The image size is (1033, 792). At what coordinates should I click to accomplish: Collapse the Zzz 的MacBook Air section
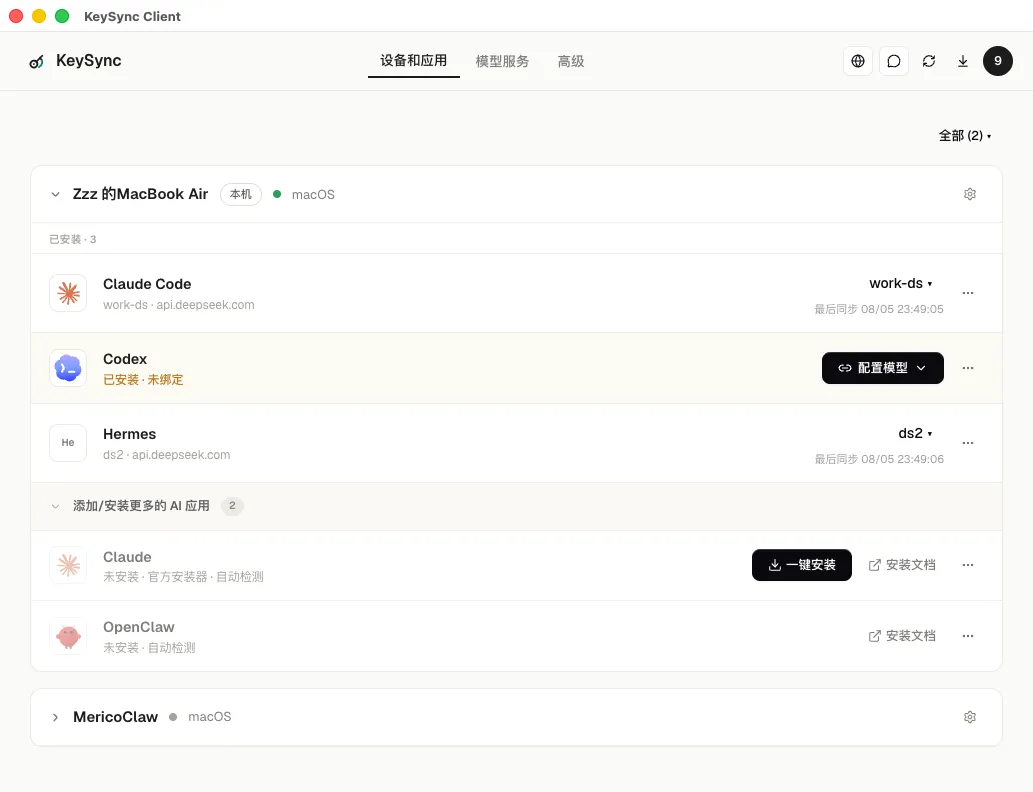pos(55,194)
